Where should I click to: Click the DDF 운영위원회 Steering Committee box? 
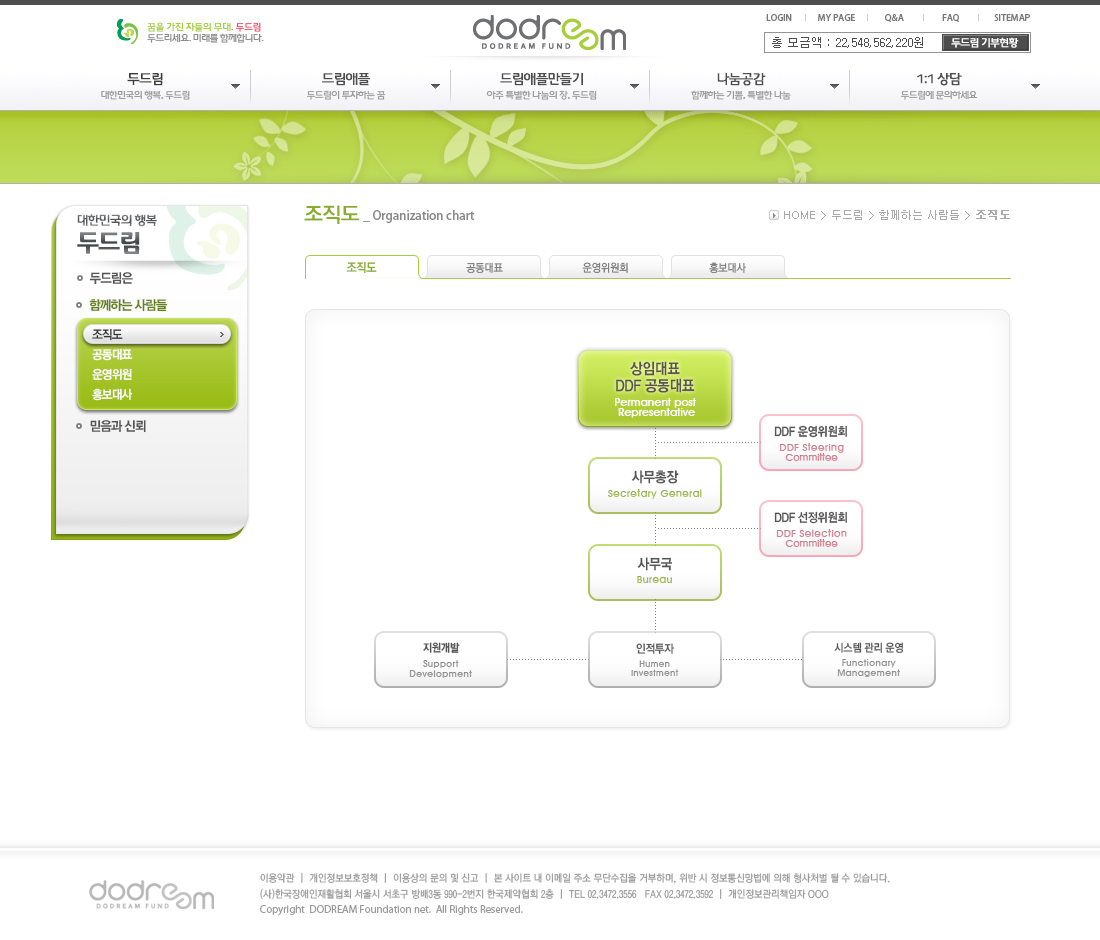(811, 442)
